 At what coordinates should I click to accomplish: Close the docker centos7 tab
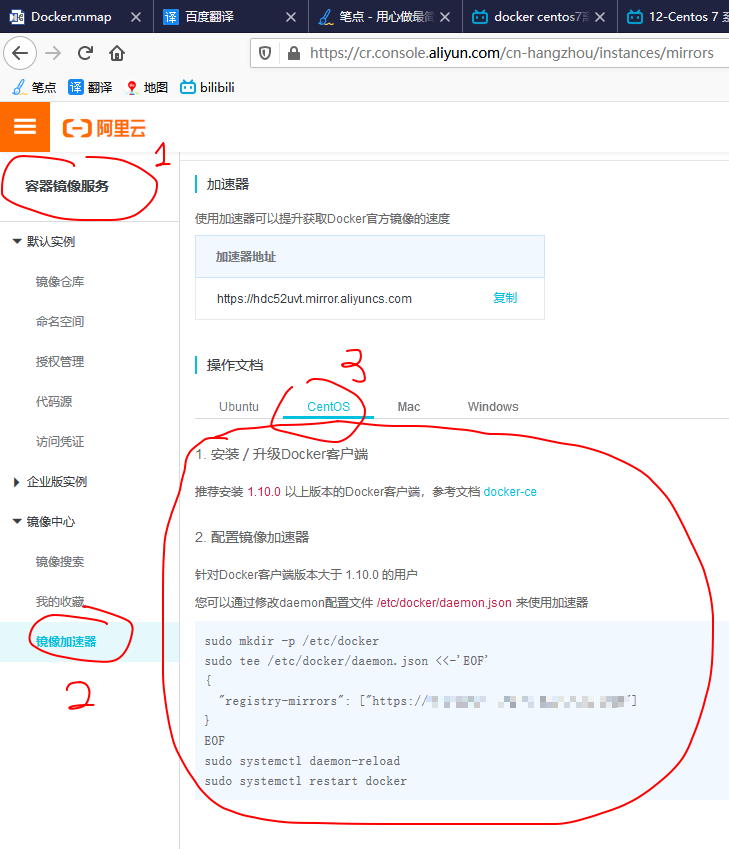coord(600,17)
